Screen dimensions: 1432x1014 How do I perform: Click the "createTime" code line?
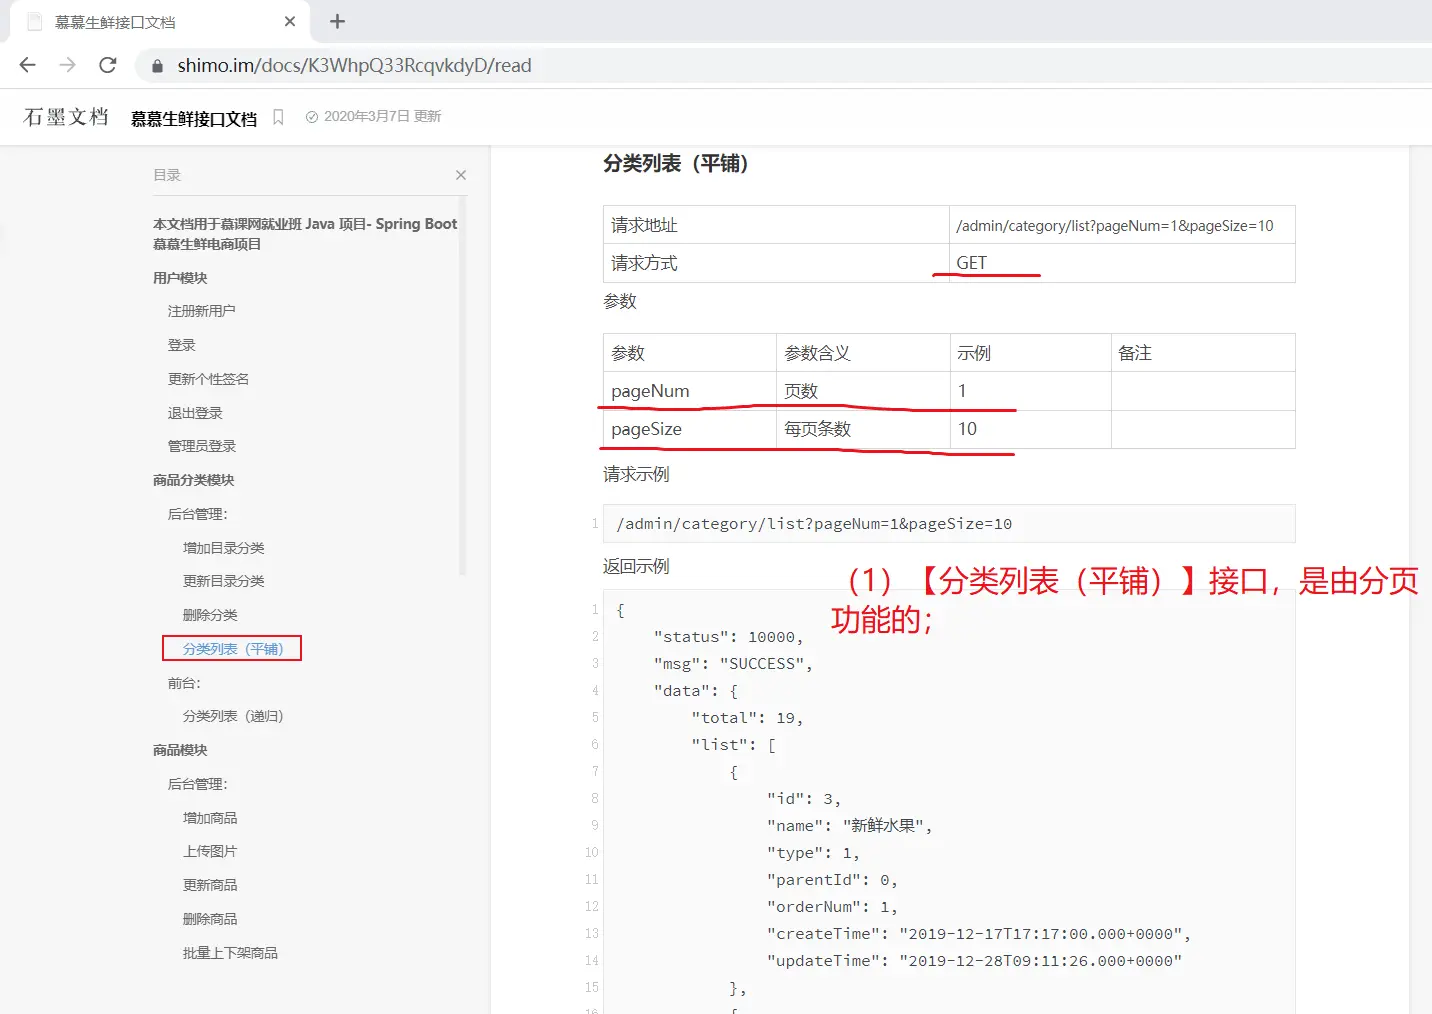pyautogui.click(x=979, y=934)
